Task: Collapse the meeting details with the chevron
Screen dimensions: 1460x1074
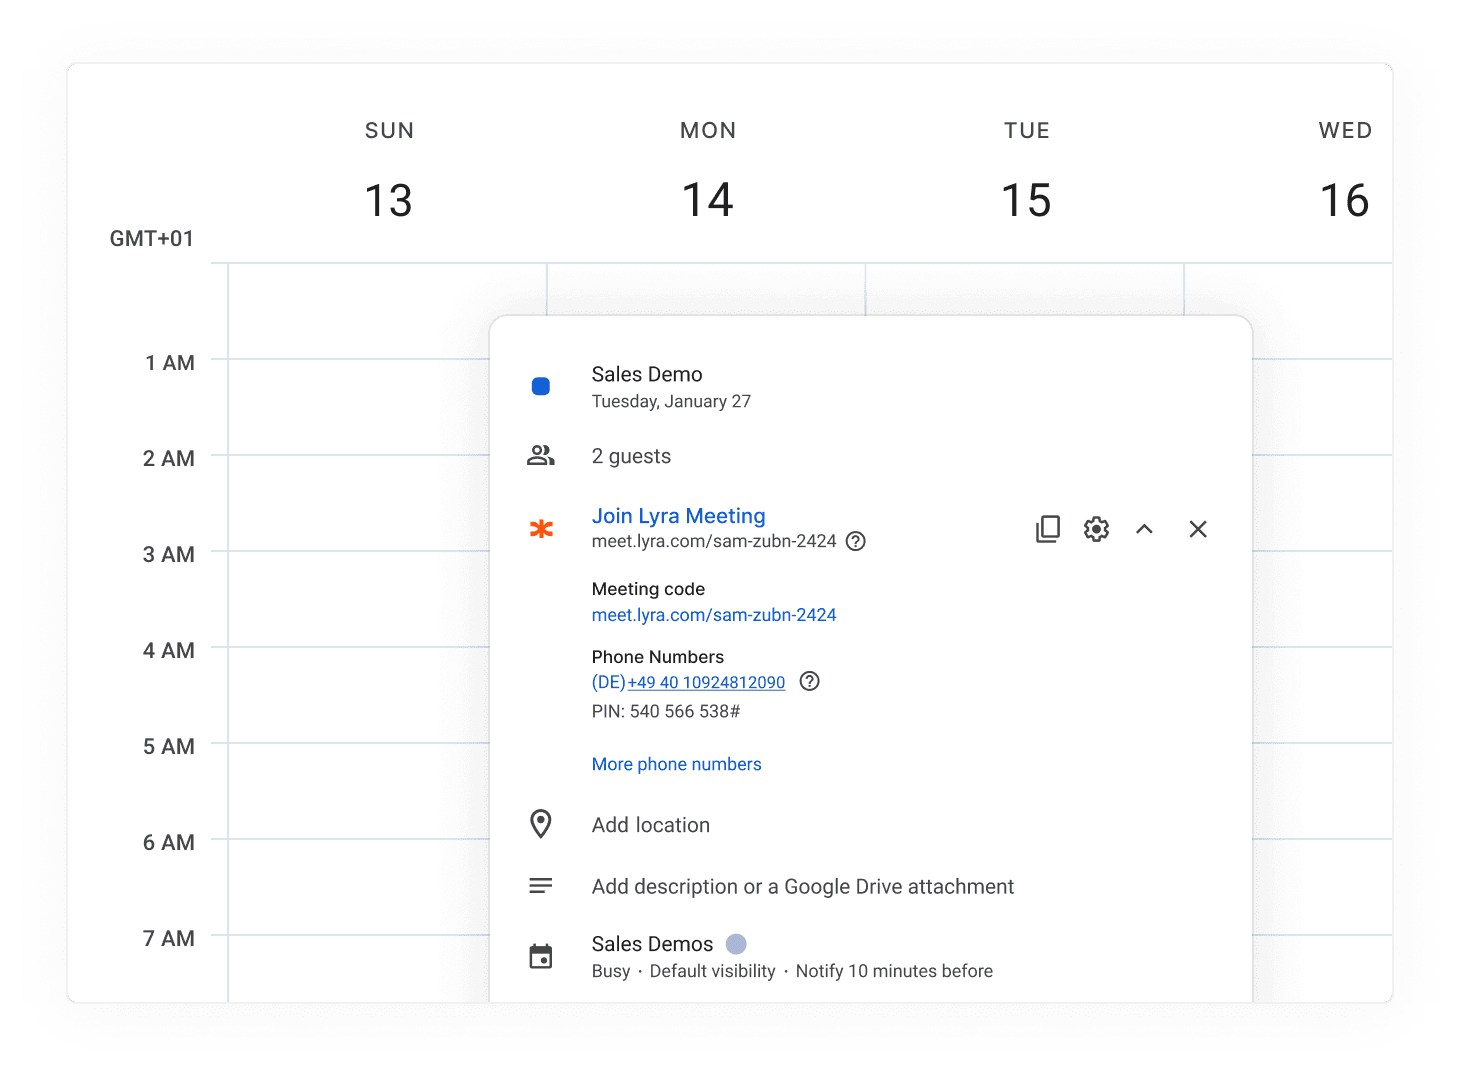Action: (1145, 529)
